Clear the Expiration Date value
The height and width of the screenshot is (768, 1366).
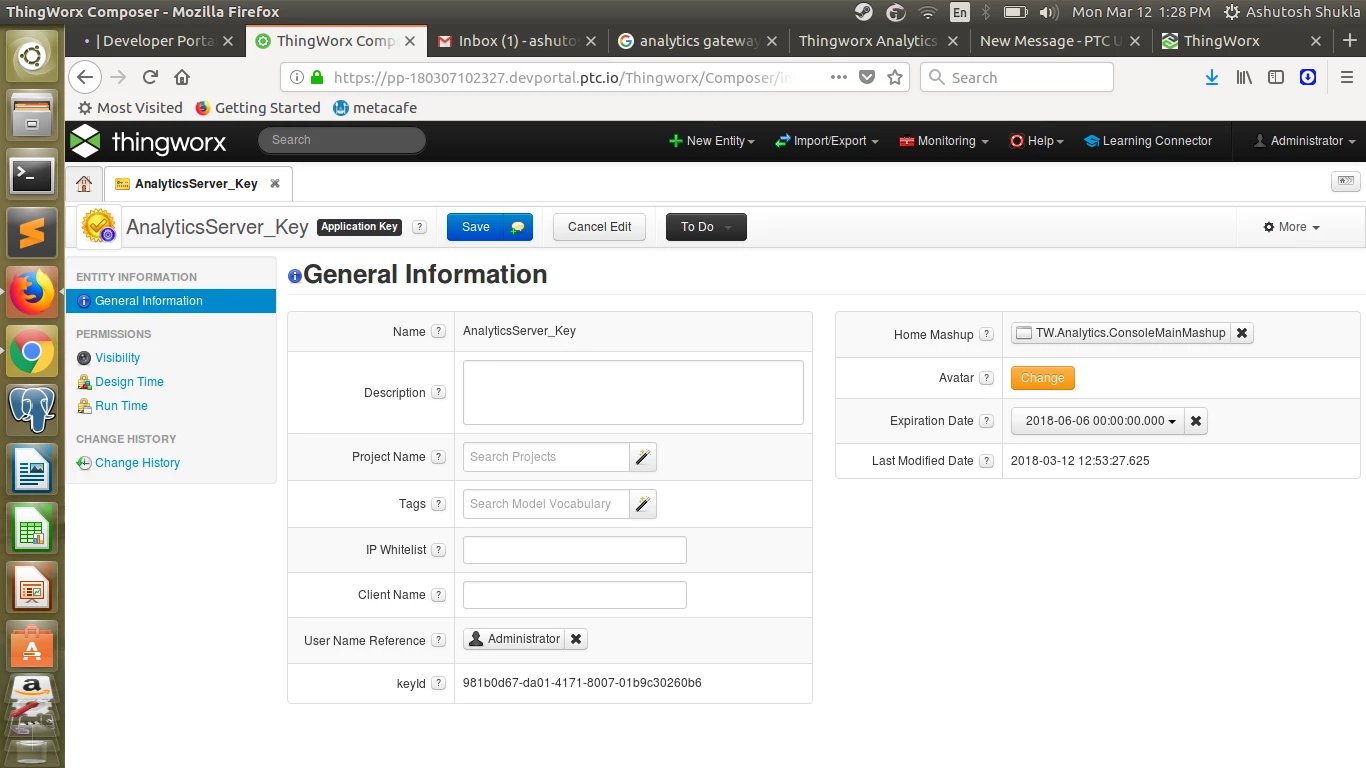click(x=1196, y=421)
